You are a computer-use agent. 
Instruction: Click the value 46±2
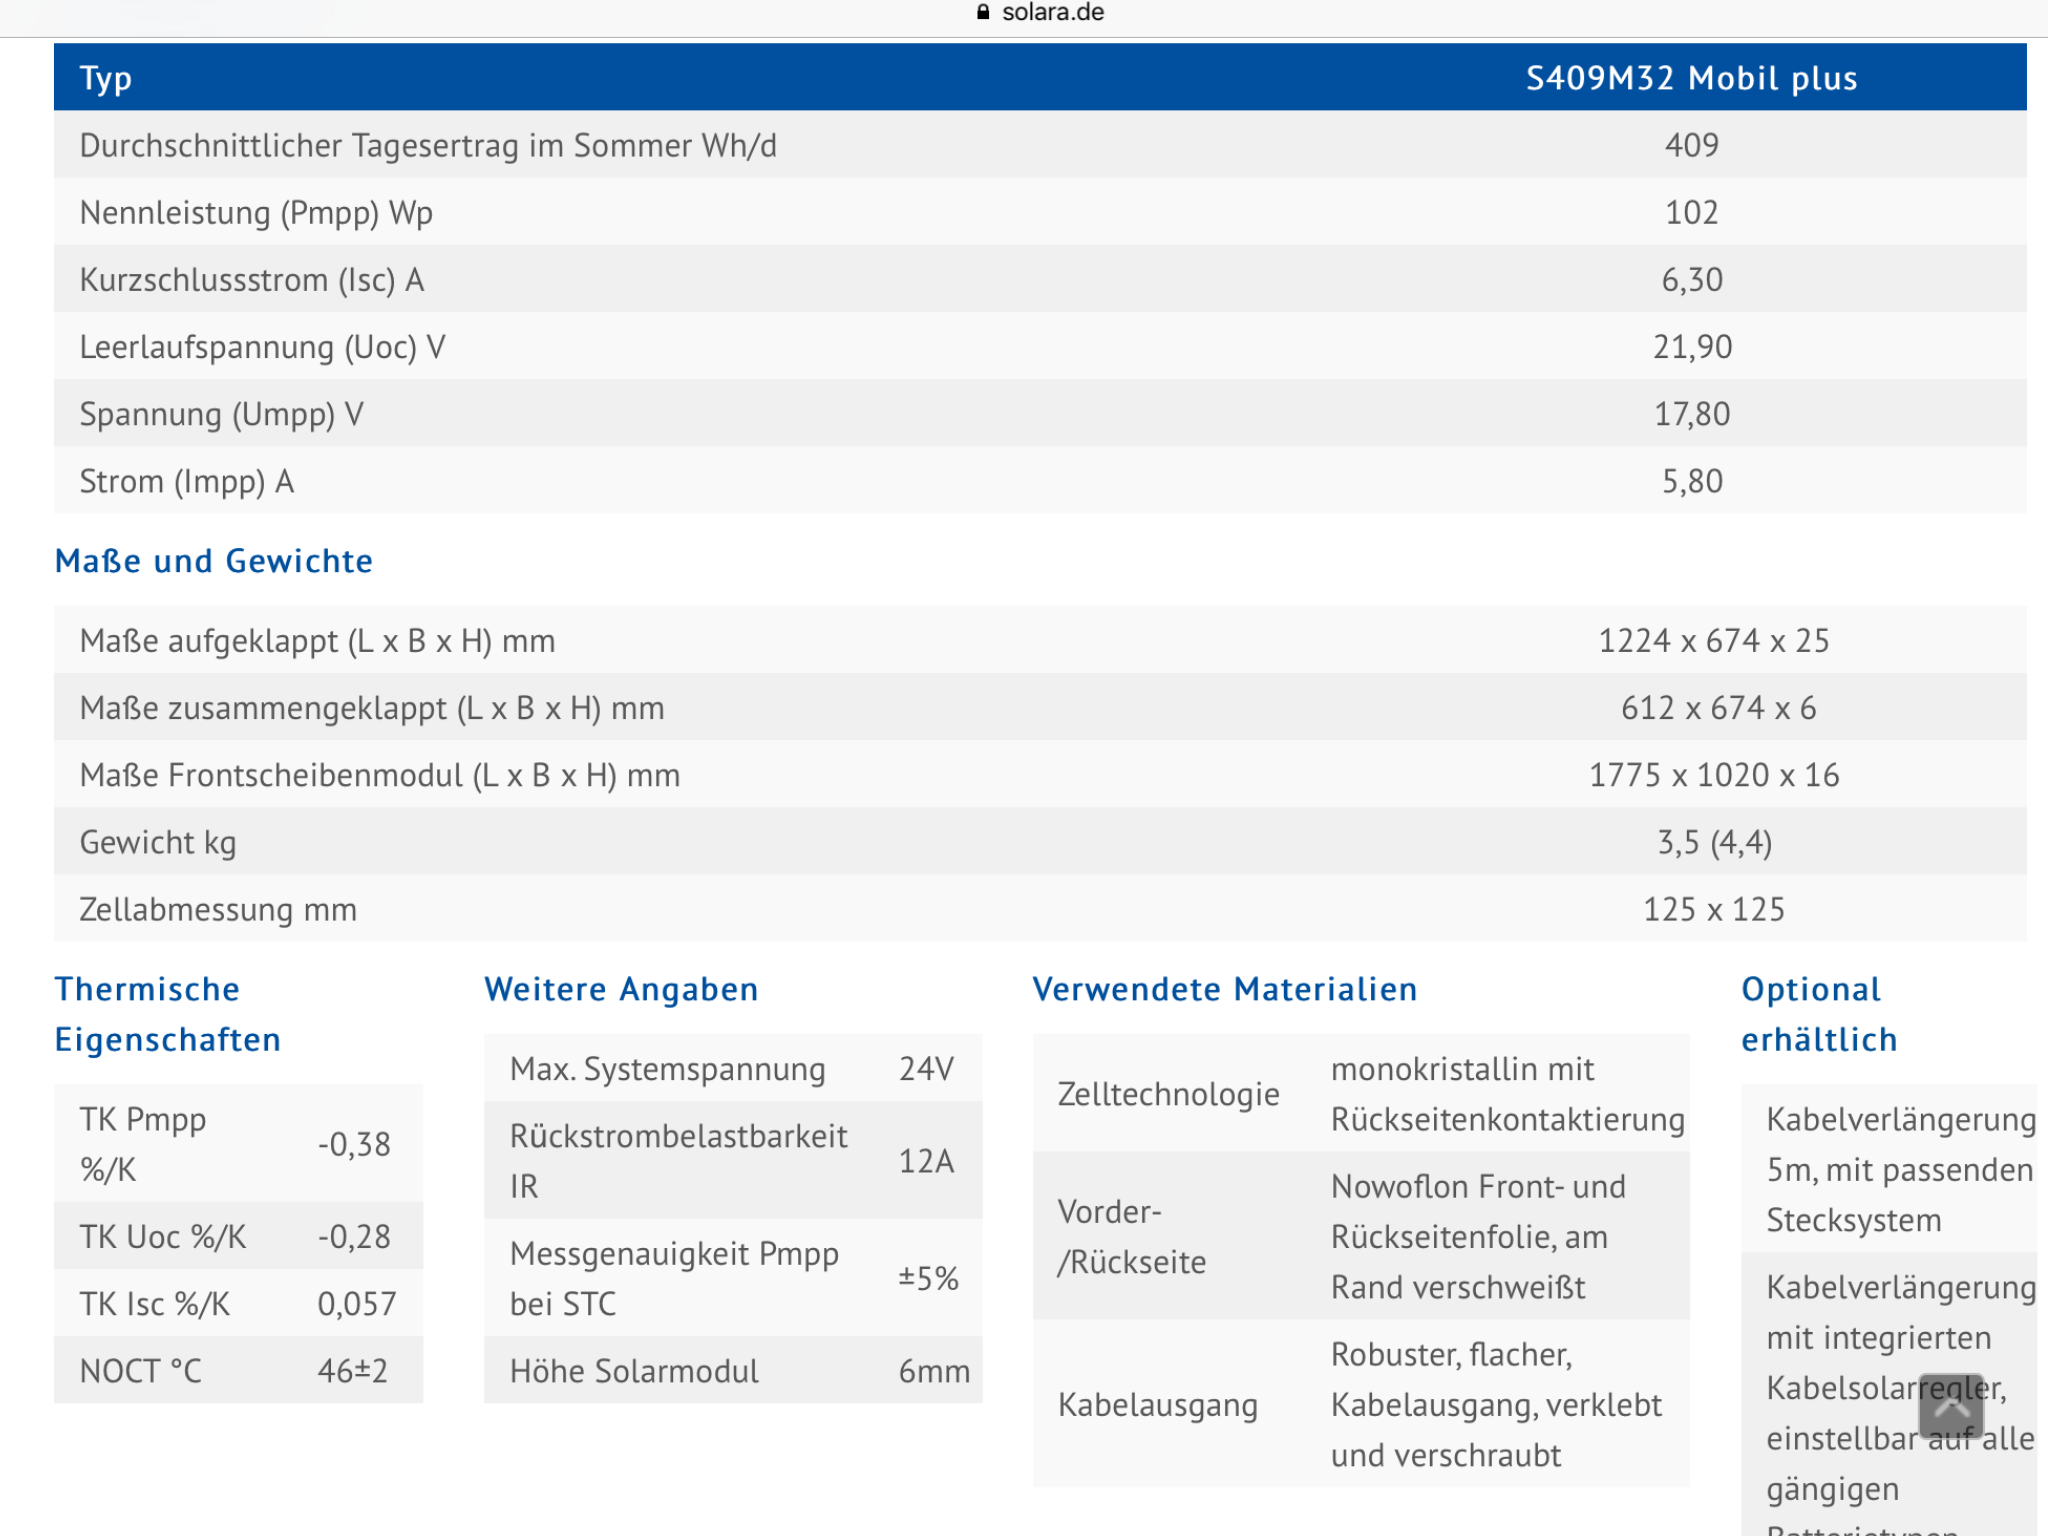[352, 1371]
